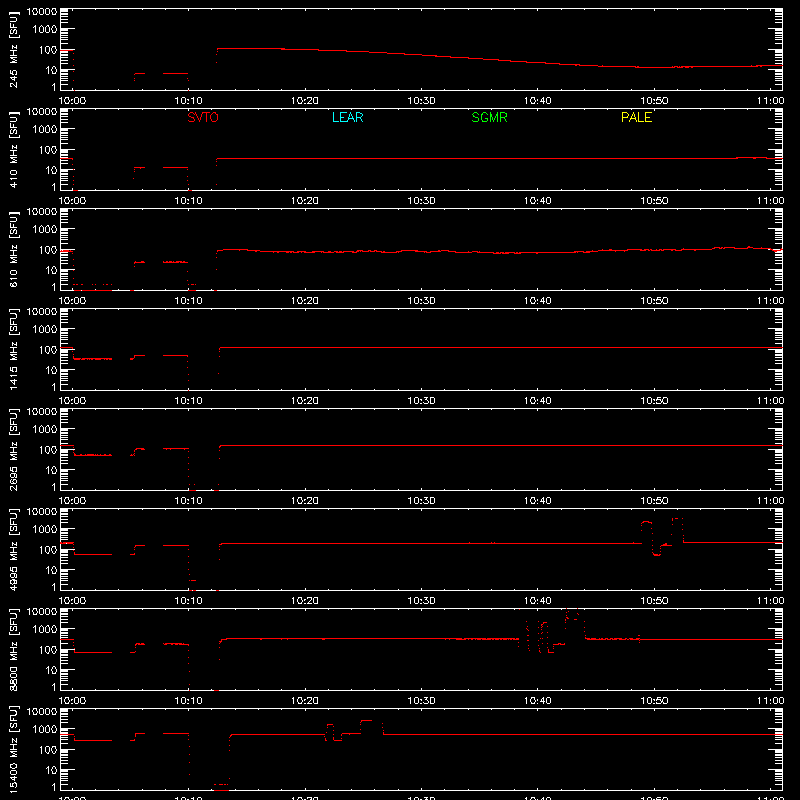Select the 4995 MHz [SFU] axis label
Image resolution: width=800 pixels, height=800 pixels.
[x=13, y=549]
